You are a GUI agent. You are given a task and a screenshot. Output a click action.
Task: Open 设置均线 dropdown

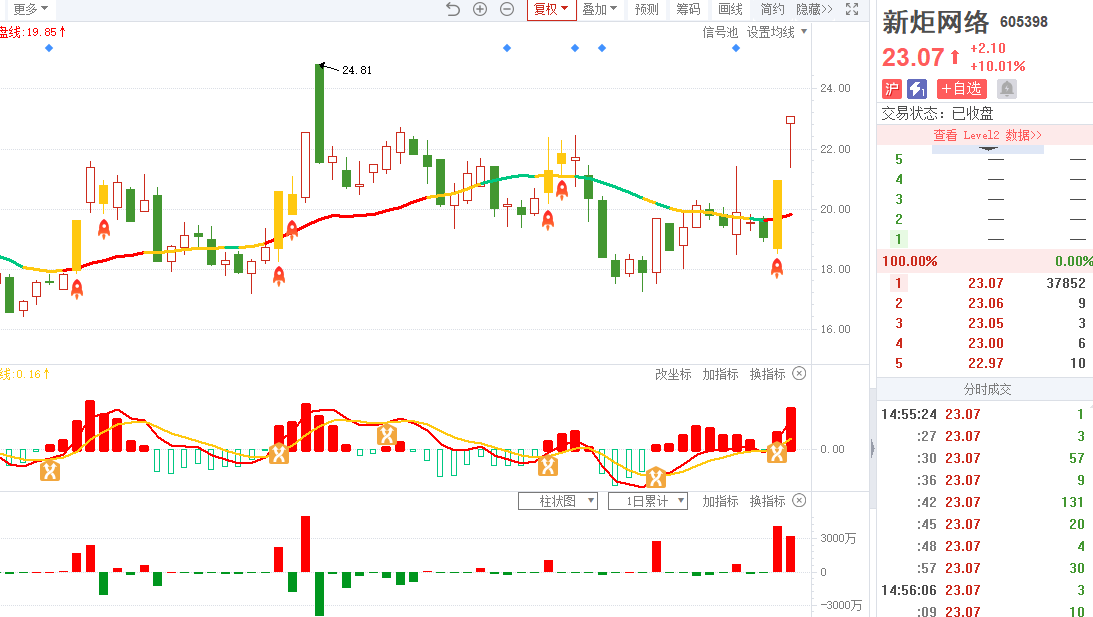(777, 32)
